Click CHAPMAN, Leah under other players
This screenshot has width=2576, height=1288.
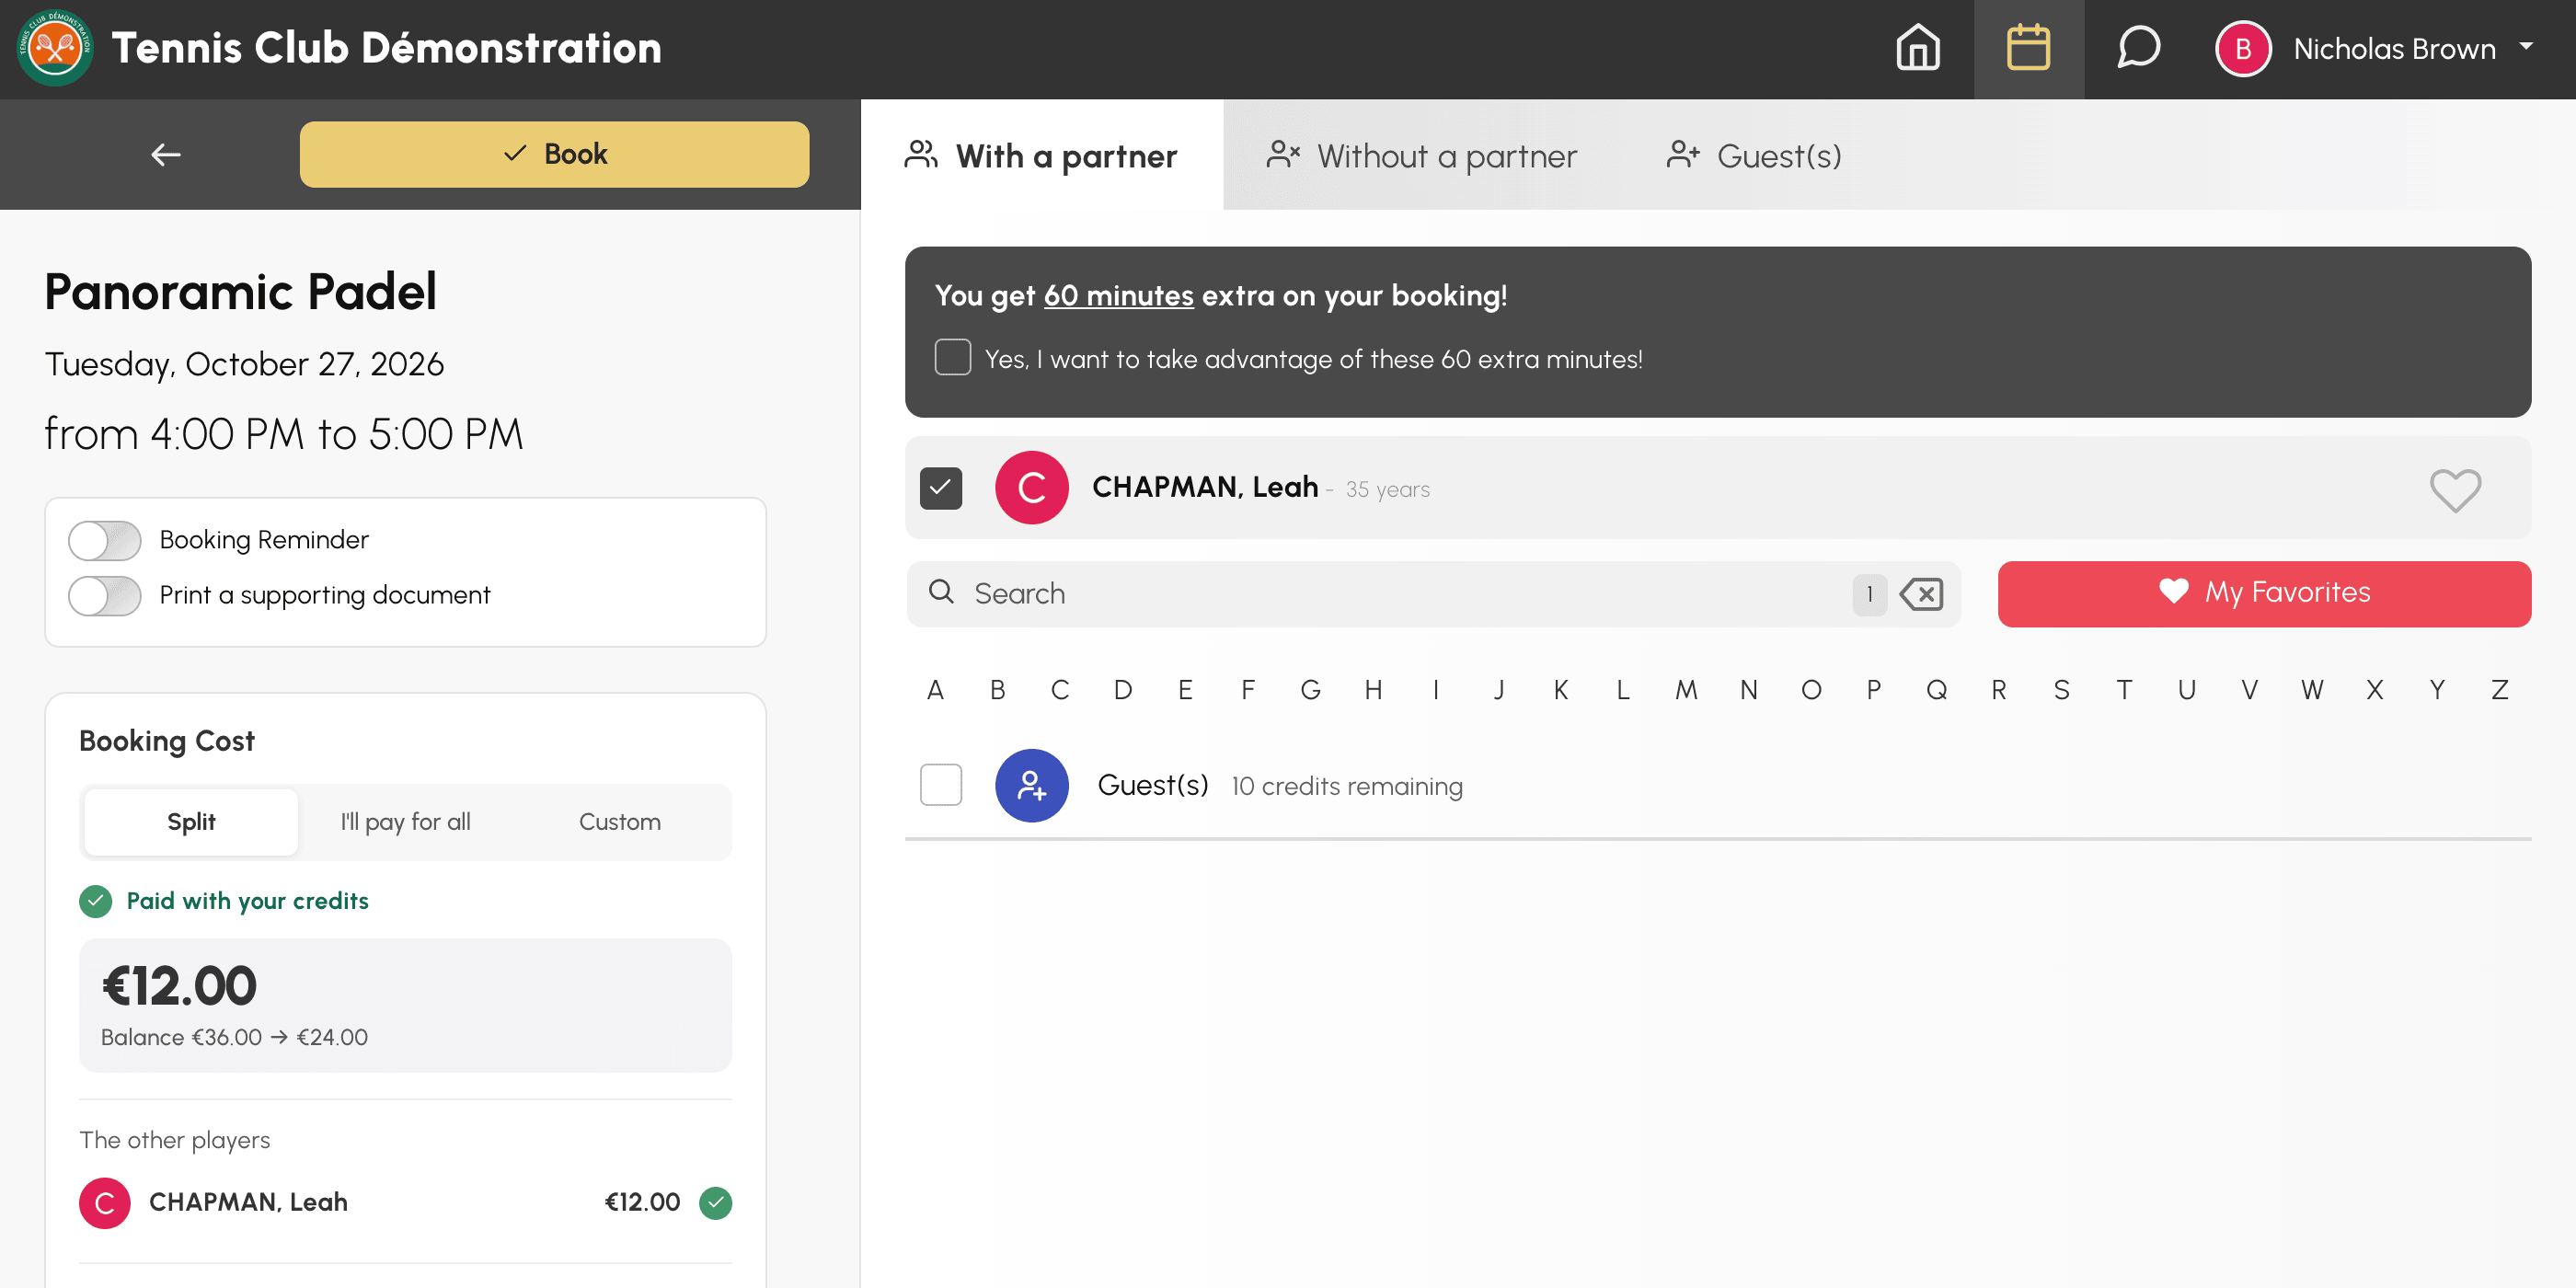(248, 1202)
